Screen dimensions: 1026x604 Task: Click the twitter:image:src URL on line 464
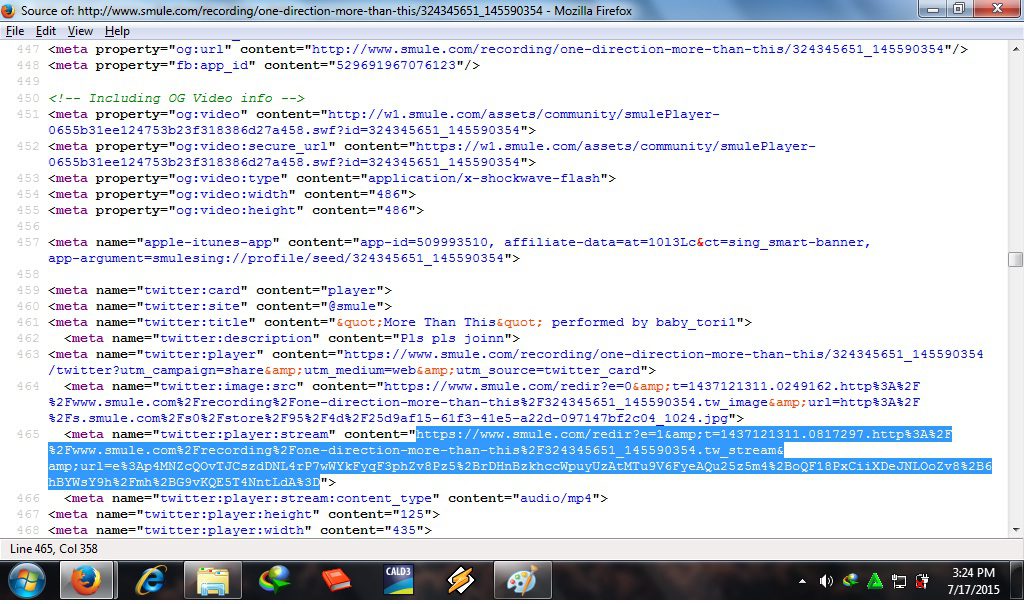click(484, 402)
